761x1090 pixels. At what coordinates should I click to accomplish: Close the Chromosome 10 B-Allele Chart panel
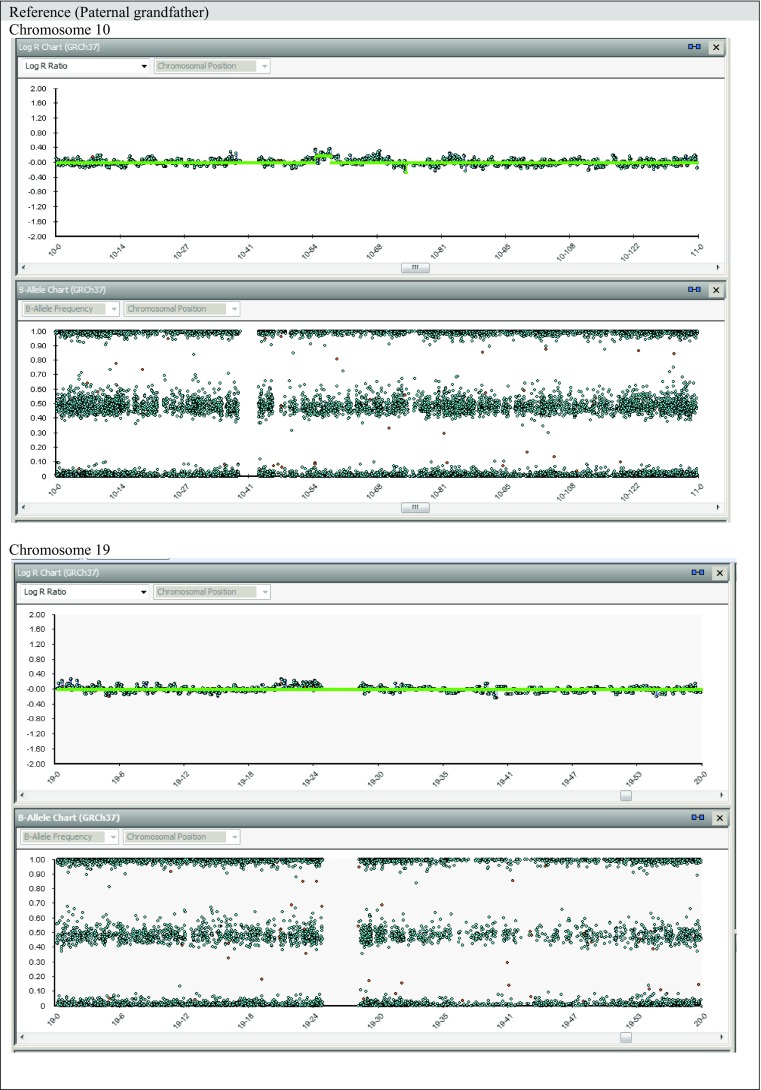pos(715,289)
